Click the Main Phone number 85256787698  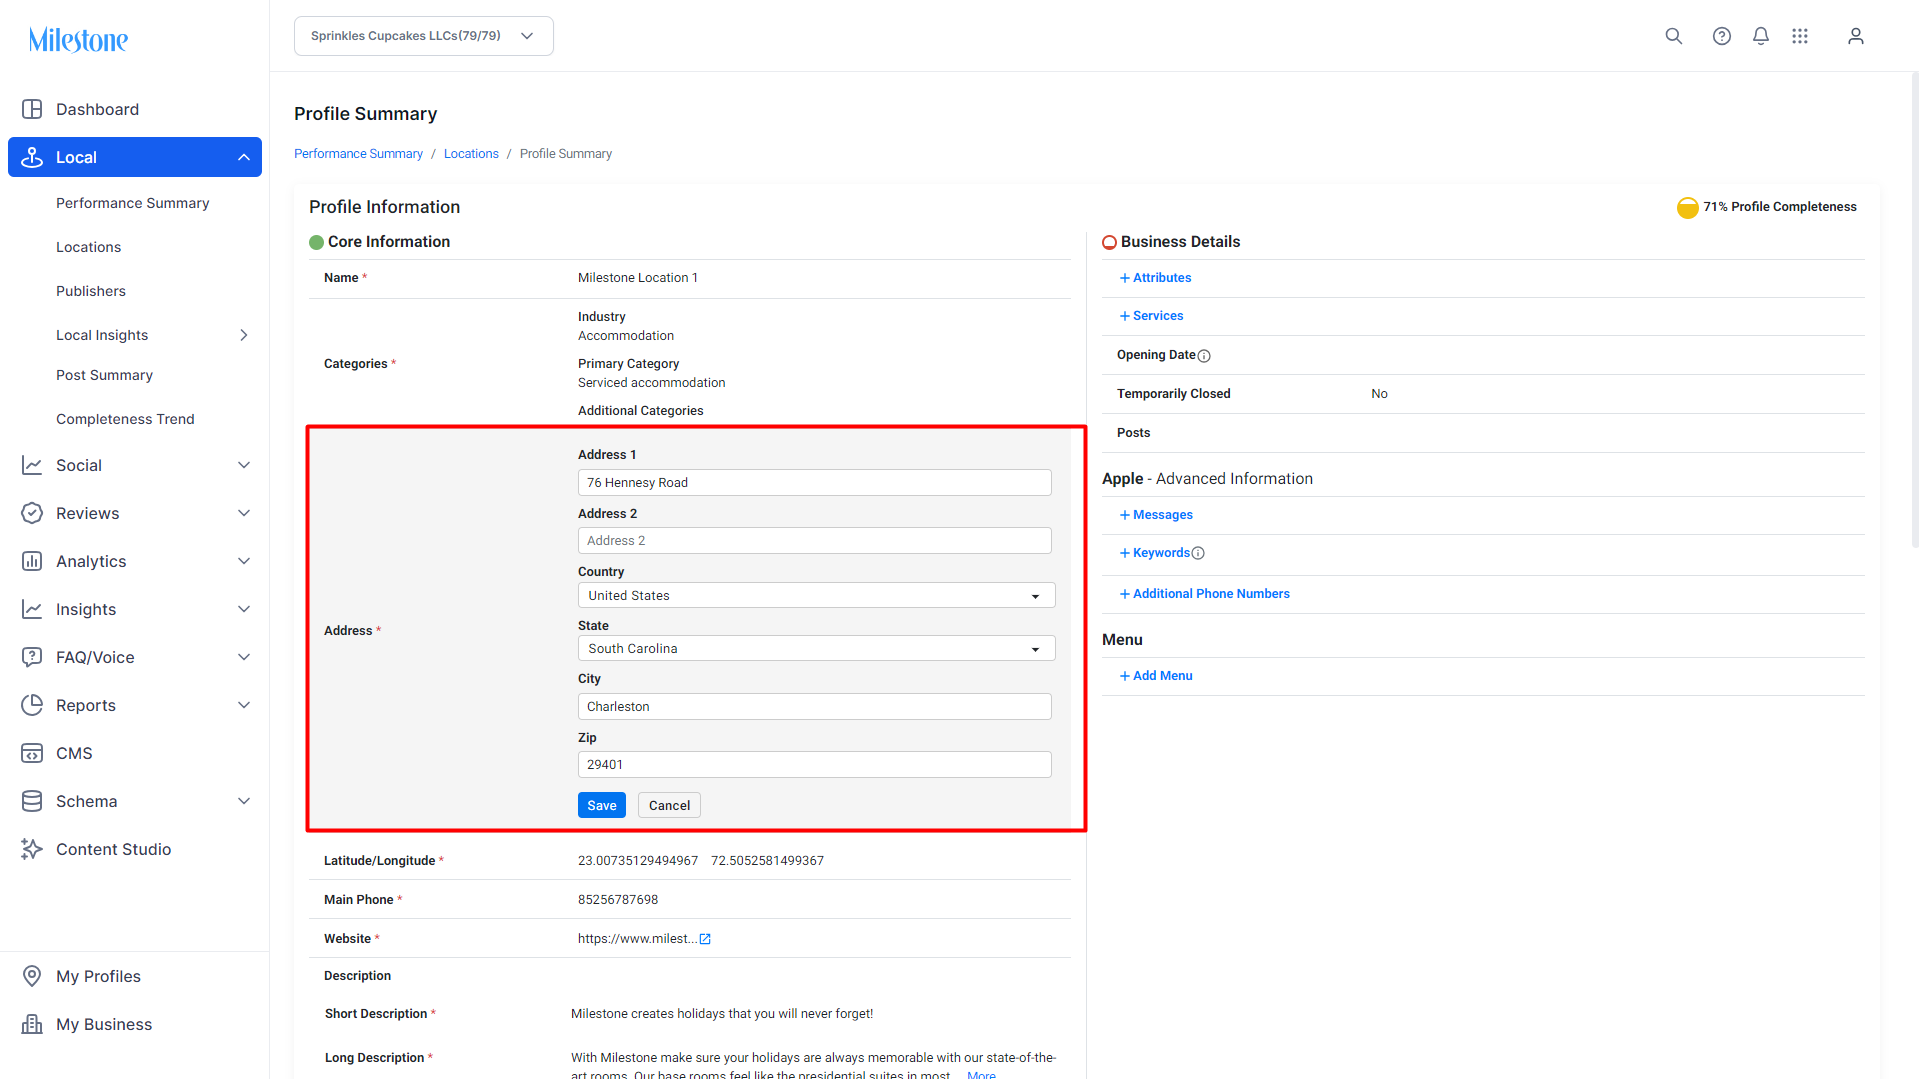point(618,900)
